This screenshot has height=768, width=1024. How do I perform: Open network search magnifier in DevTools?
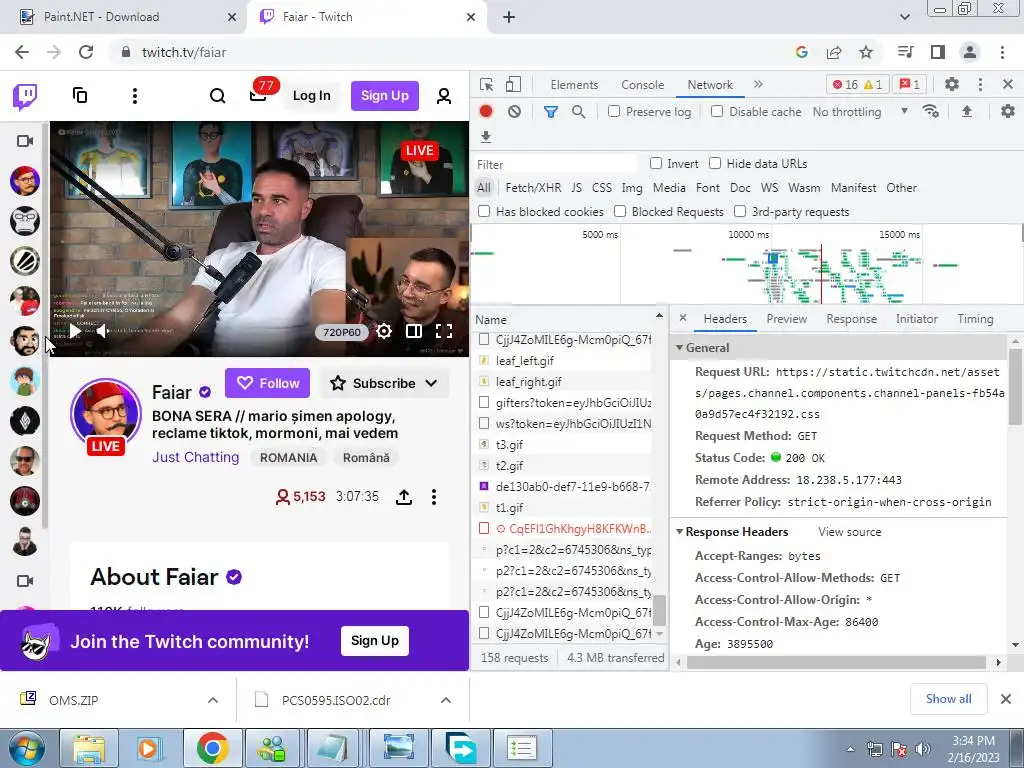click(x=579, y=112)
